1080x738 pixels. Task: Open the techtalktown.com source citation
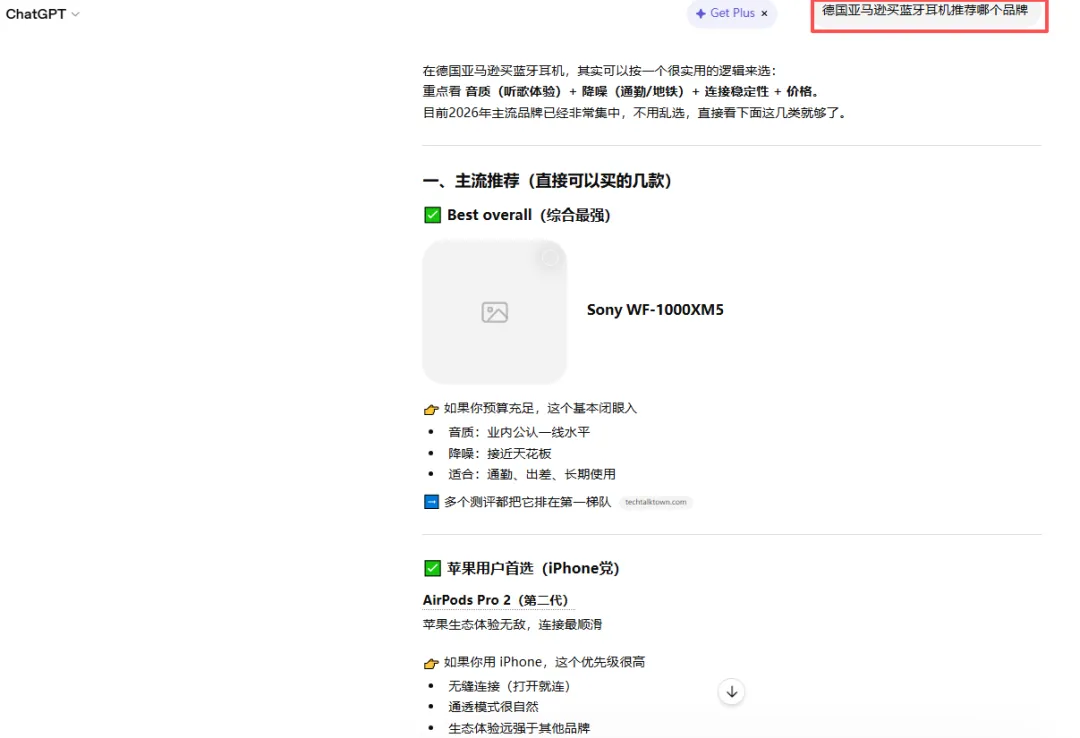[656, 502]
